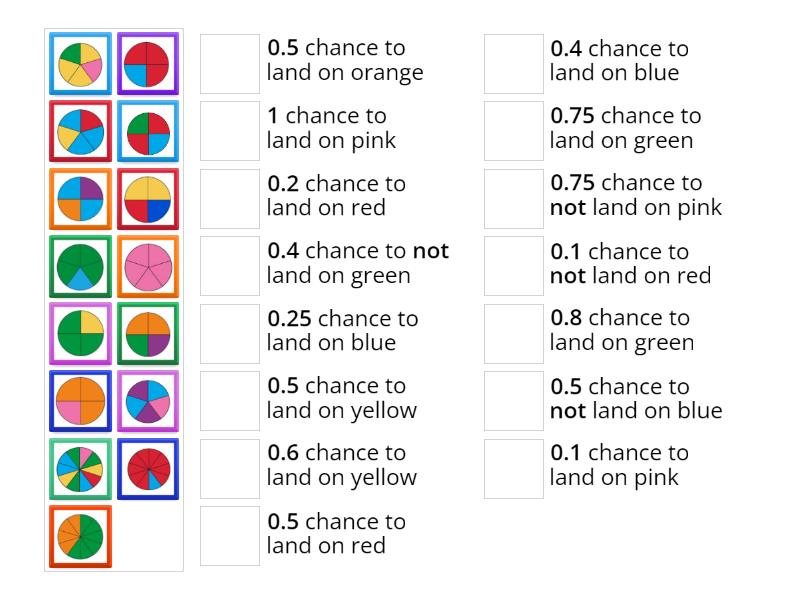Click the pink and purple five-section spinner
This screenshot has height=600, width=800.
coord(148,401)
